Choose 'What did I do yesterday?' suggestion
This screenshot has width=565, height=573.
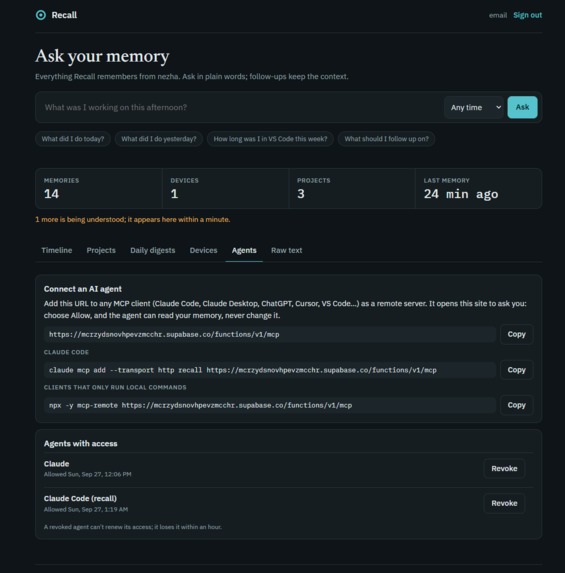click(x=159, y=139)
